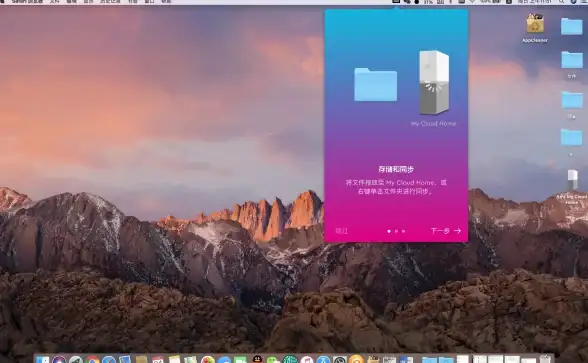
Task: Click the My Cloud Home label under device
Action: (434, 123)
